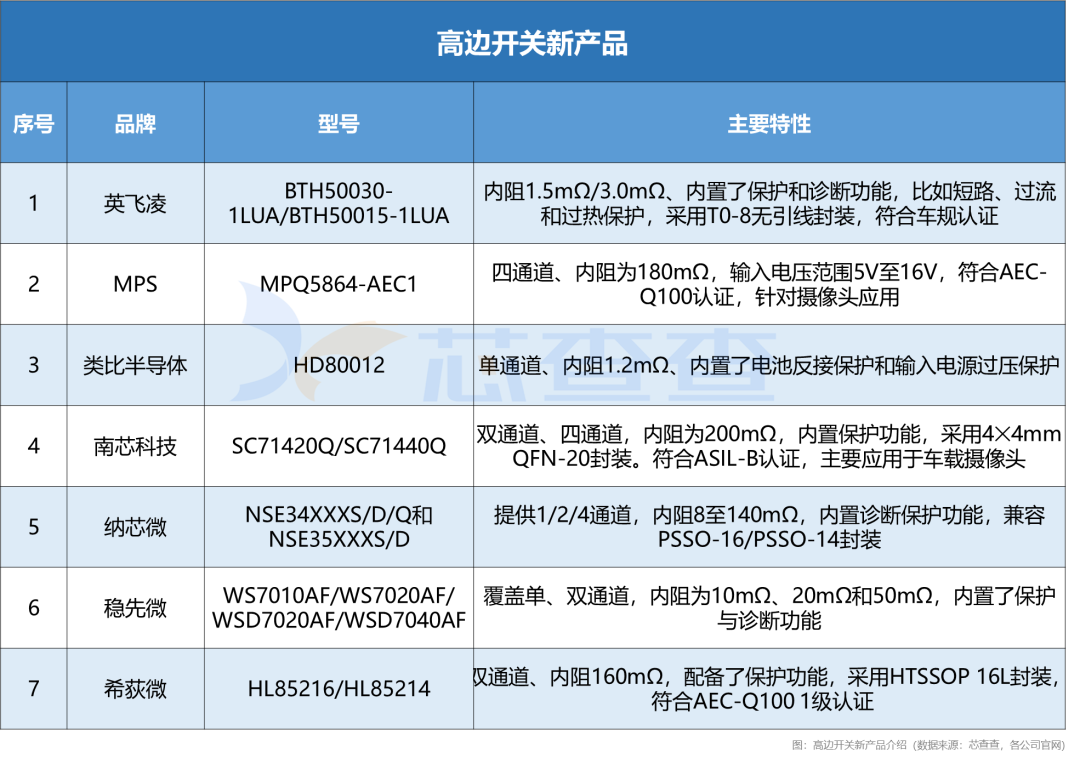
Task: Click the serial number 7 cell
Action: (33, 688)
